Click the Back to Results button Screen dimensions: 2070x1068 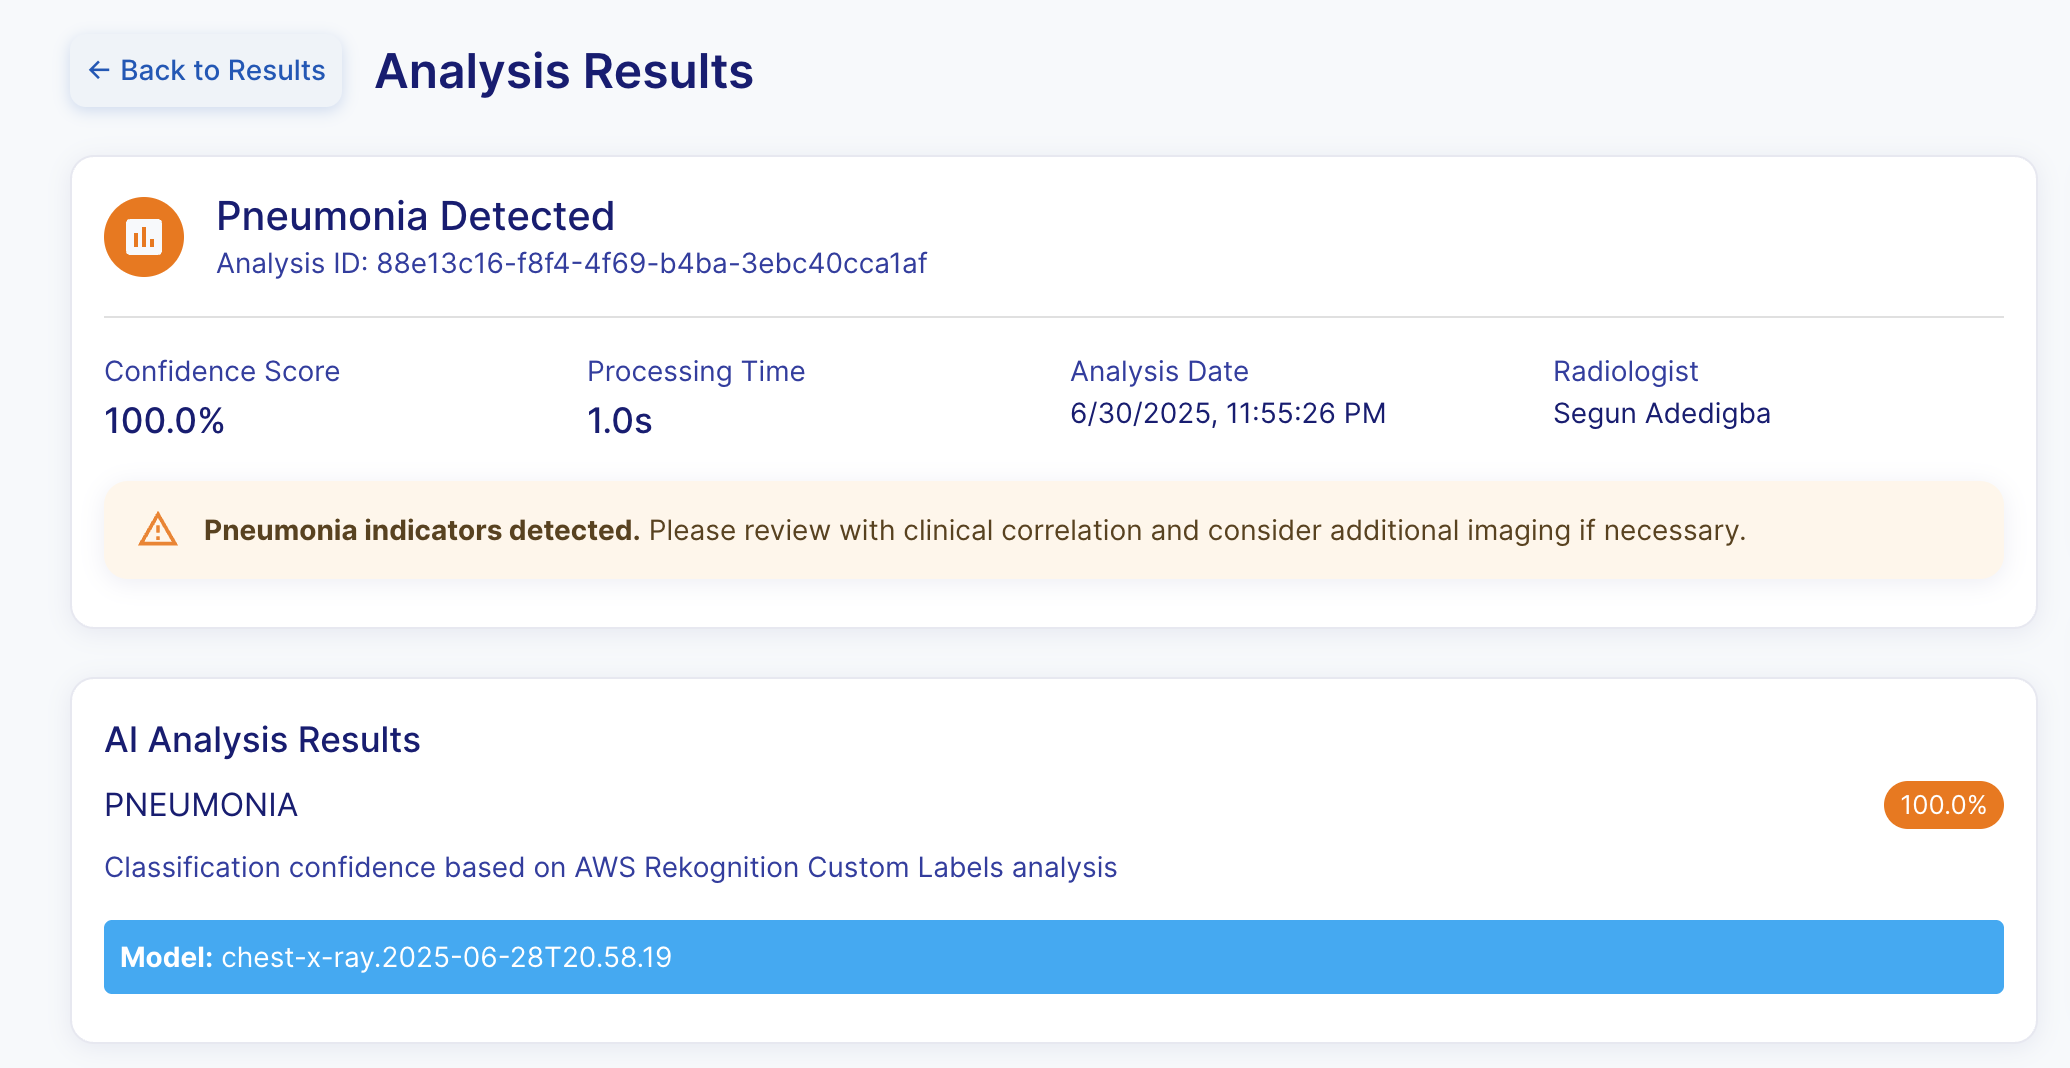tap(206, 70)
